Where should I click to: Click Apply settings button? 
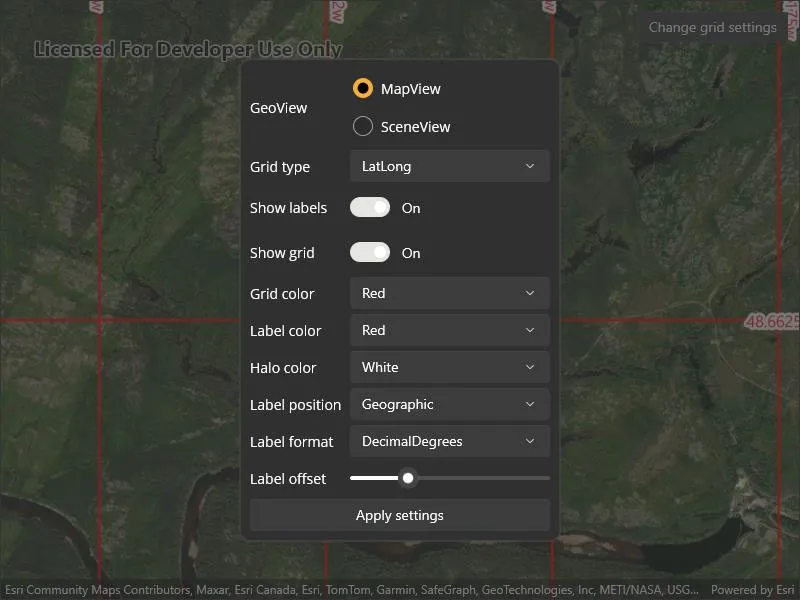coord(399,515)
